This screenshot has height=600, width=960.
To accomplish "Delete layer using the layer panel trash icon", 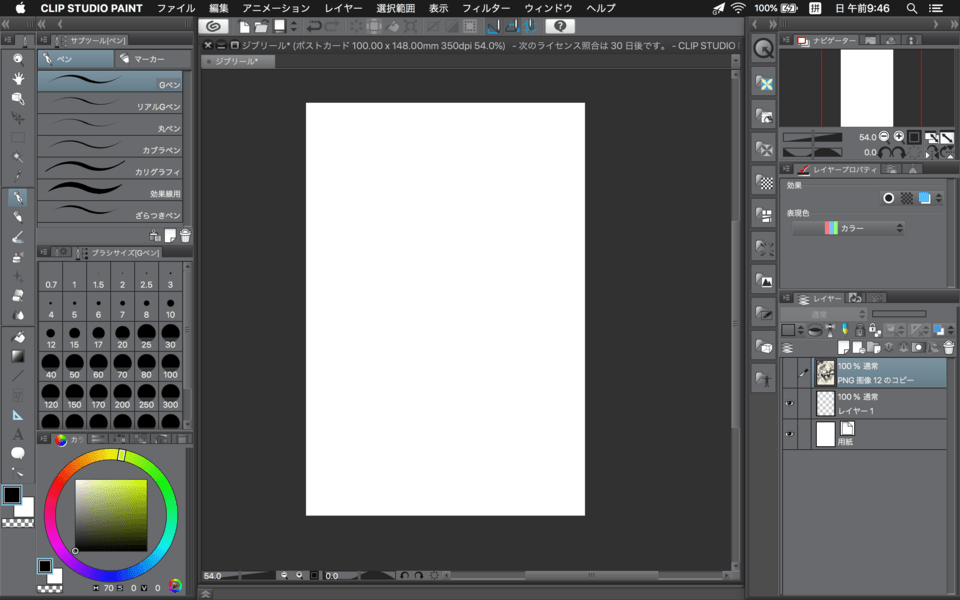I will [948, 348].
